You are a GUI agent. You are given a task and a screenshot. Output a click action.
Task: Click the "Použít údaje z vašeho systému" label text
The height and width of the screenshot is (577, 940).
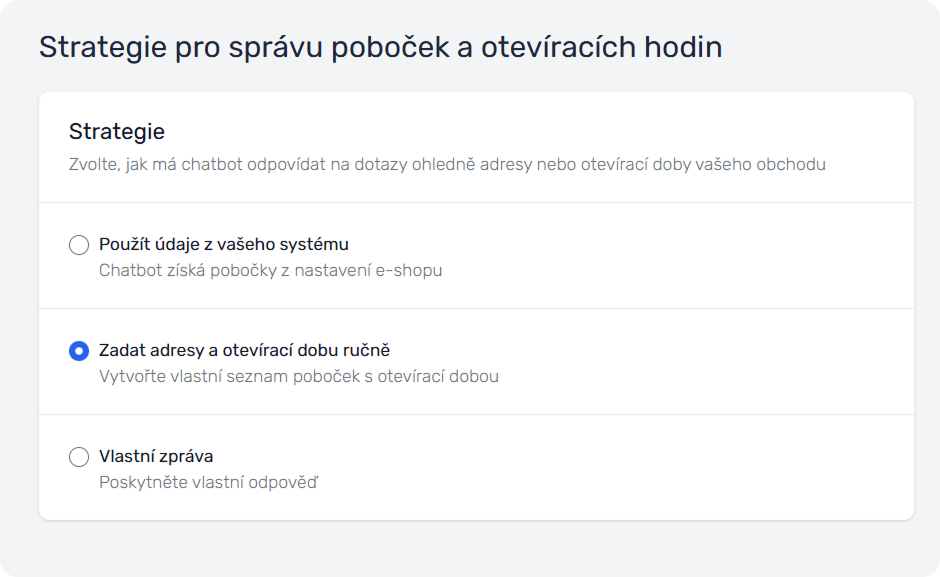pyautogui.click(x=223, y=244)
